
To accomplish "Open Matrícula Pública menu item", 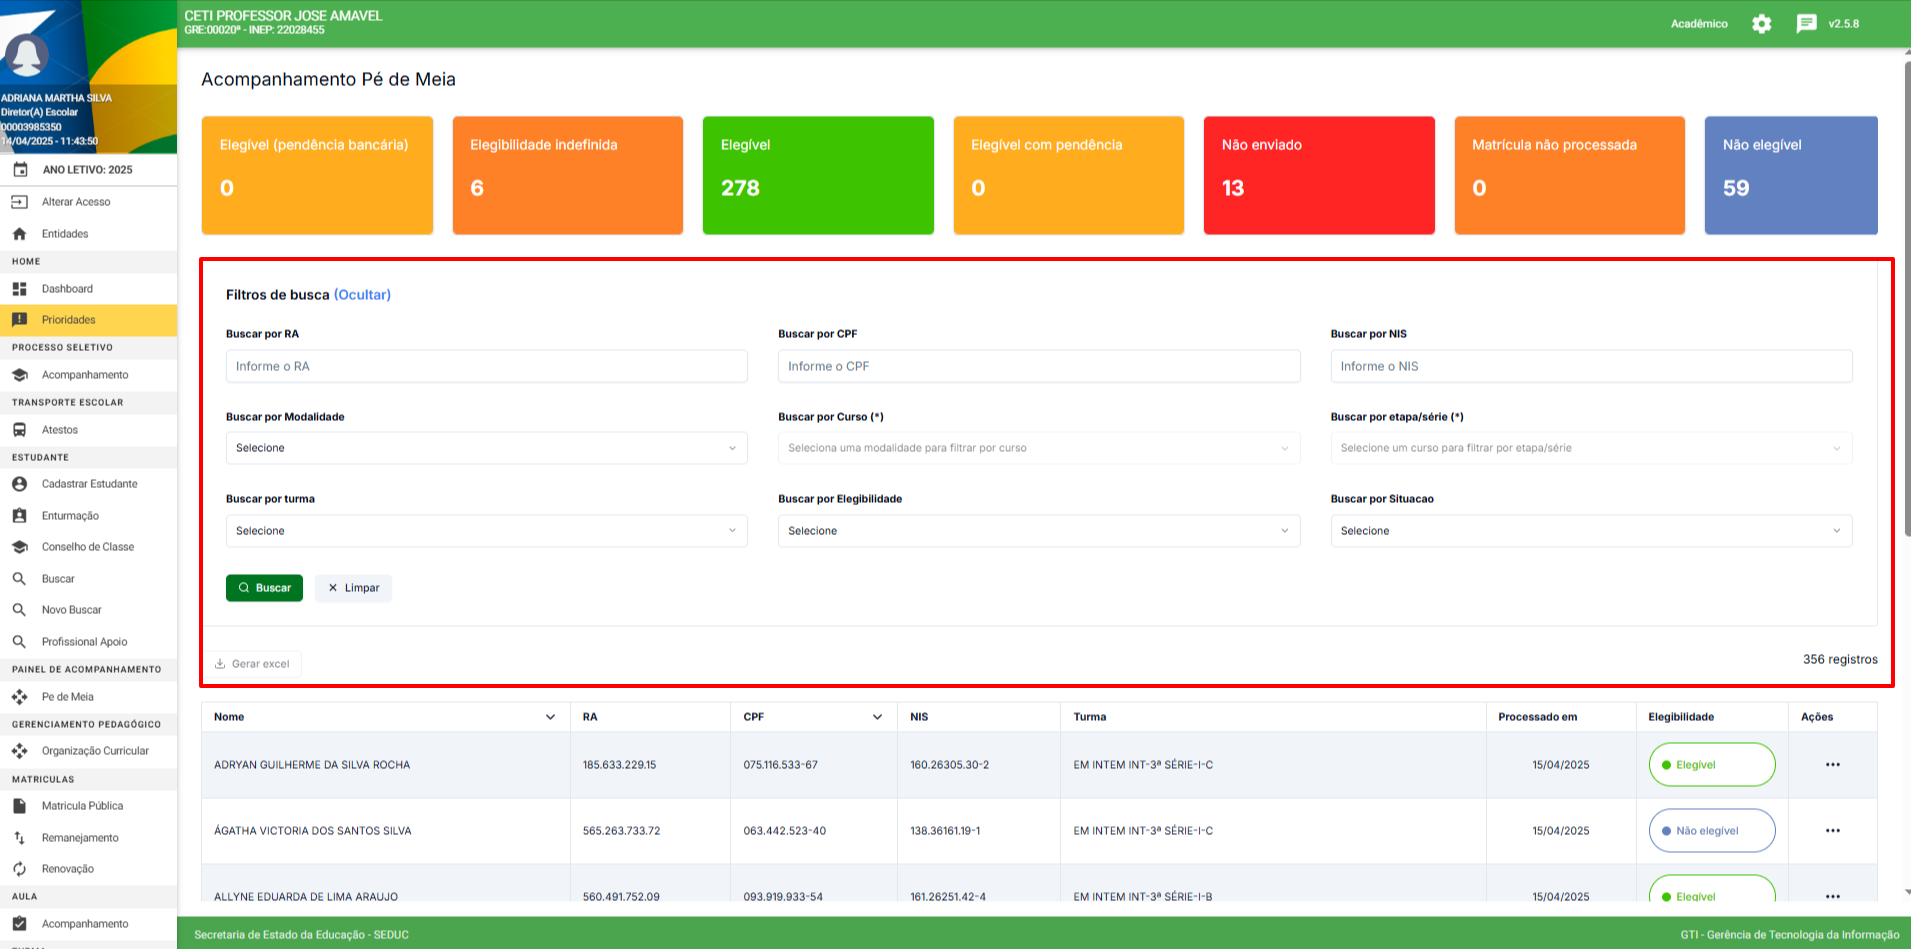I will click(x=82, y=806).
